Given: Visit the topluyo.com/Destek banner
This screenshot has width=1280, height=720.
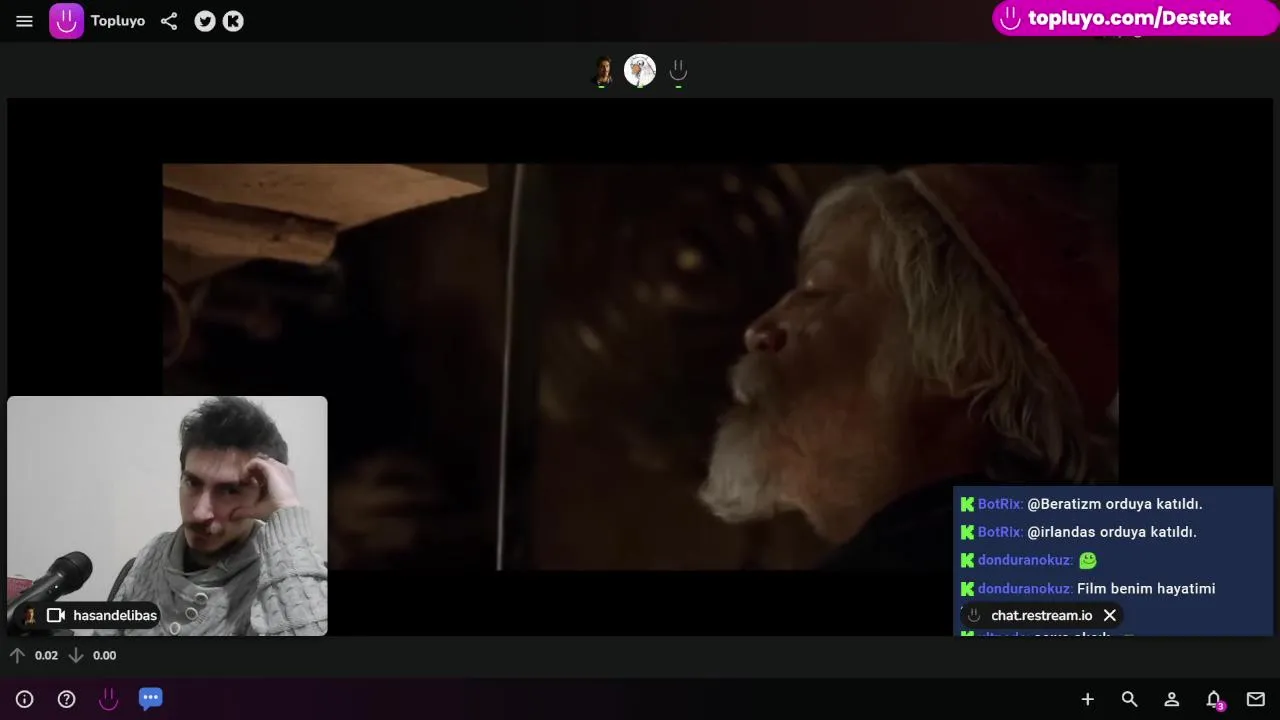Looking at the screenshot, I should (x=1135, y=18).
